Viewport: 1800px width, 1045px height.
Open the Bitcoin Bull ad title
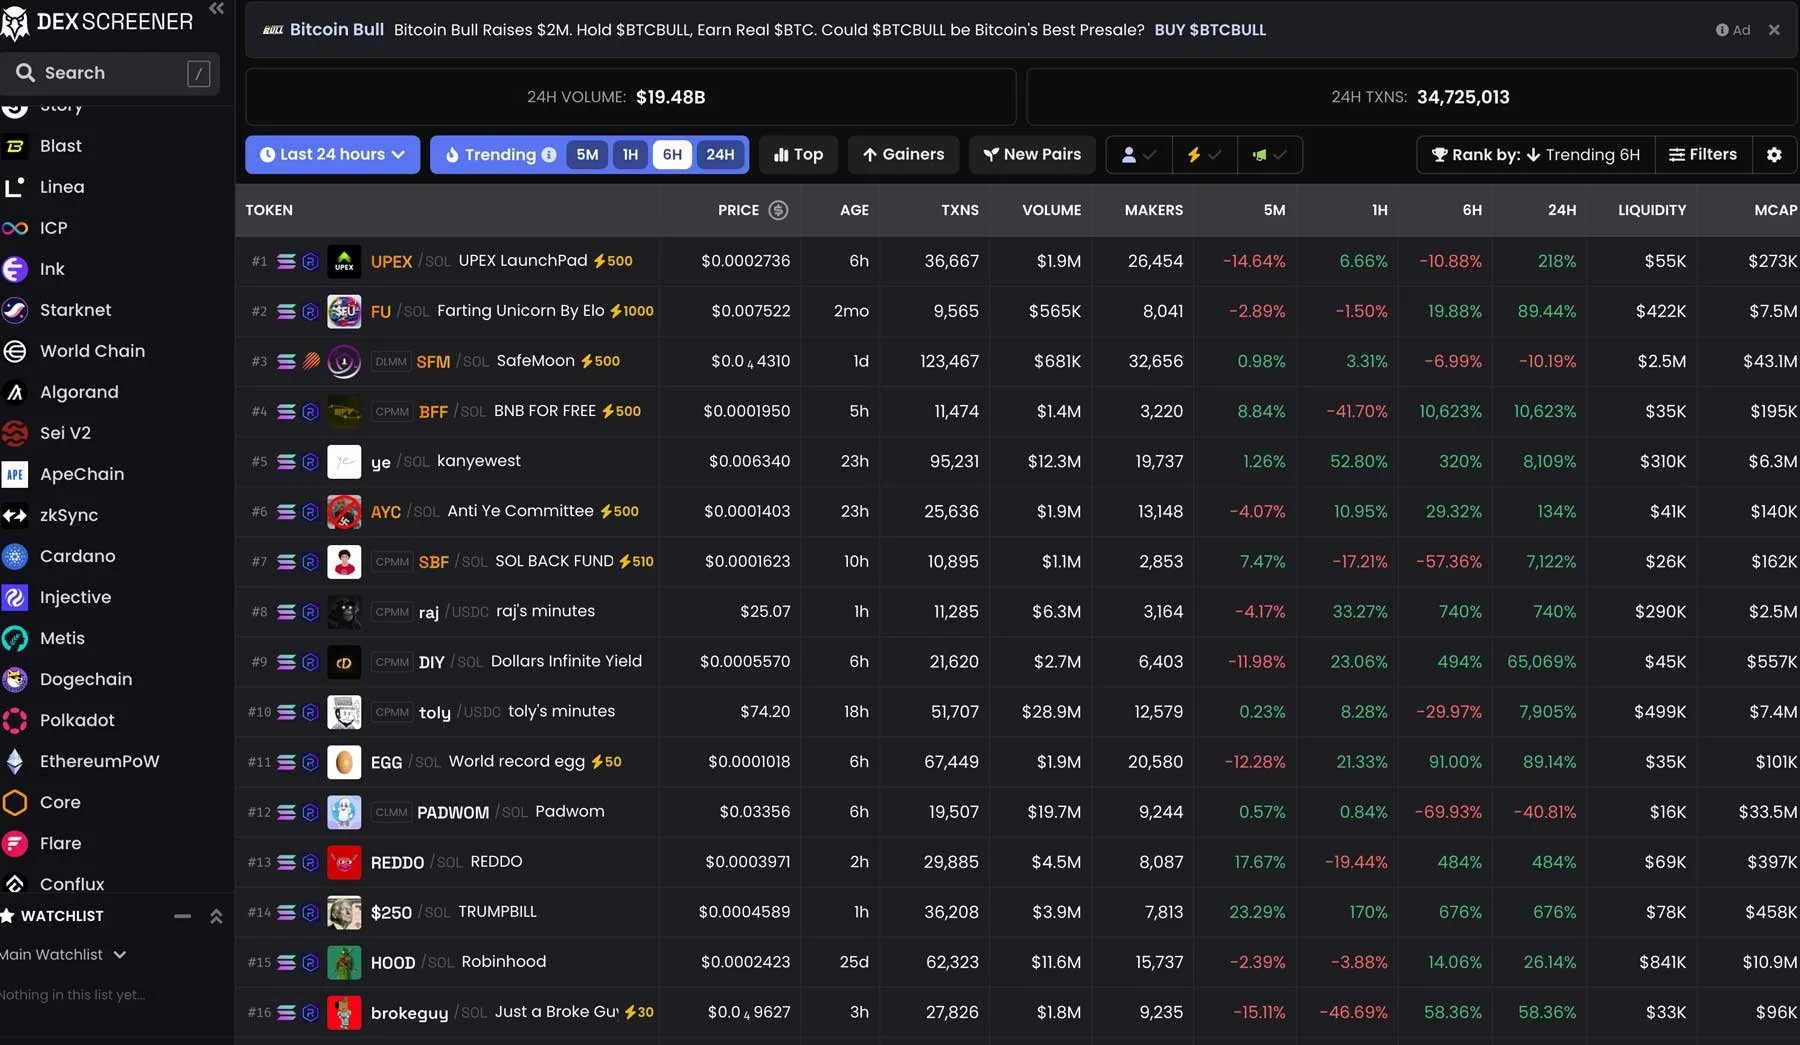pyautogui.click(x=336, y=30)
